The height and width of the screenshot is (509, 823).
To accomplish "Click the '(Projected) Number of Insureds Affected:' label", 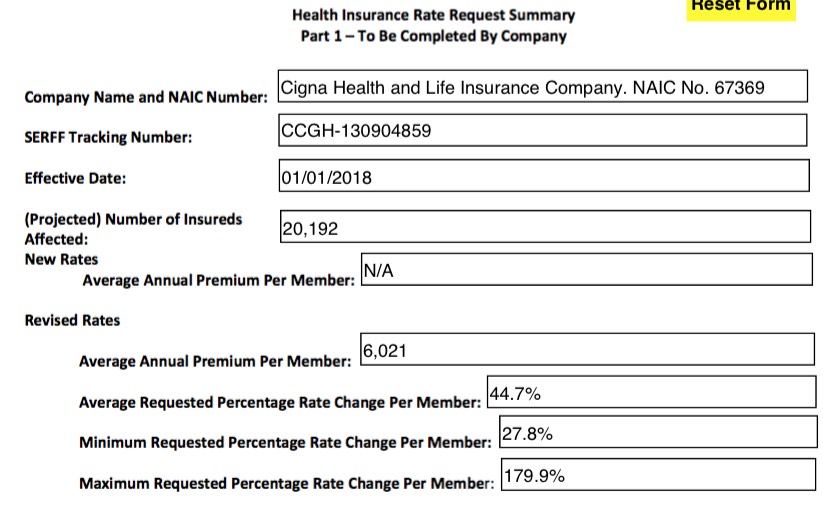I will pos(133,228).
